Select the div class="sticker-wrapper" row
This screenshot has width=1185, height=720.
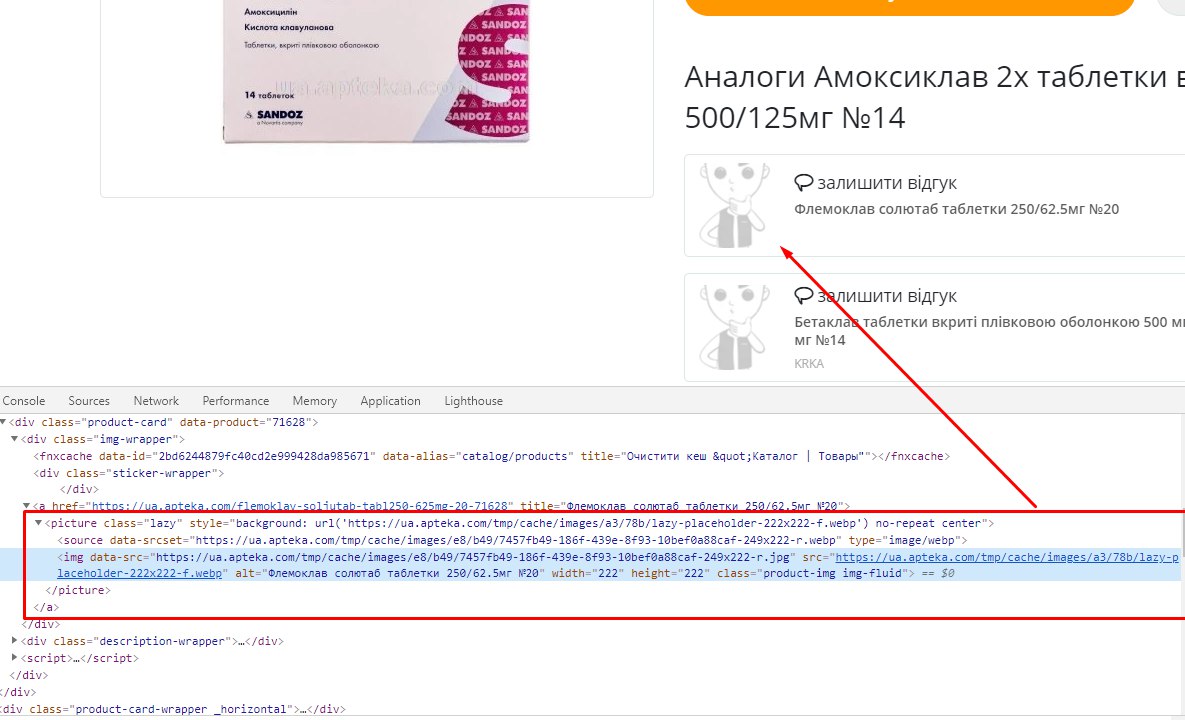pos(128,473)
